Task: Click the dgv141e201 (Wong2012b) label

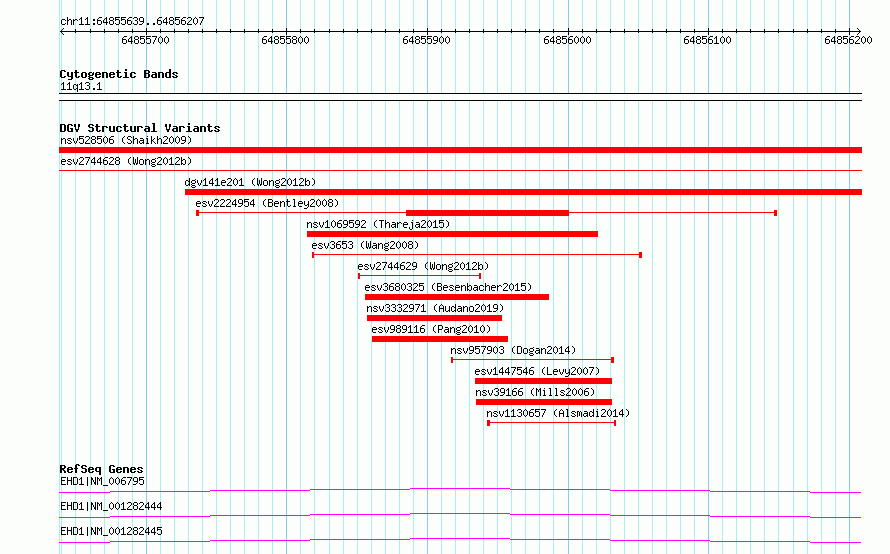Action: tap(250, 182)
